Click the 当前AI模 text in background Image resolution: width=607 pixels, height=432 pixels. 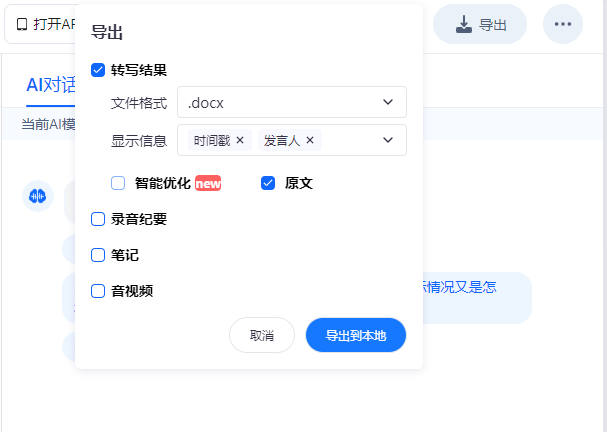(48, 124)
